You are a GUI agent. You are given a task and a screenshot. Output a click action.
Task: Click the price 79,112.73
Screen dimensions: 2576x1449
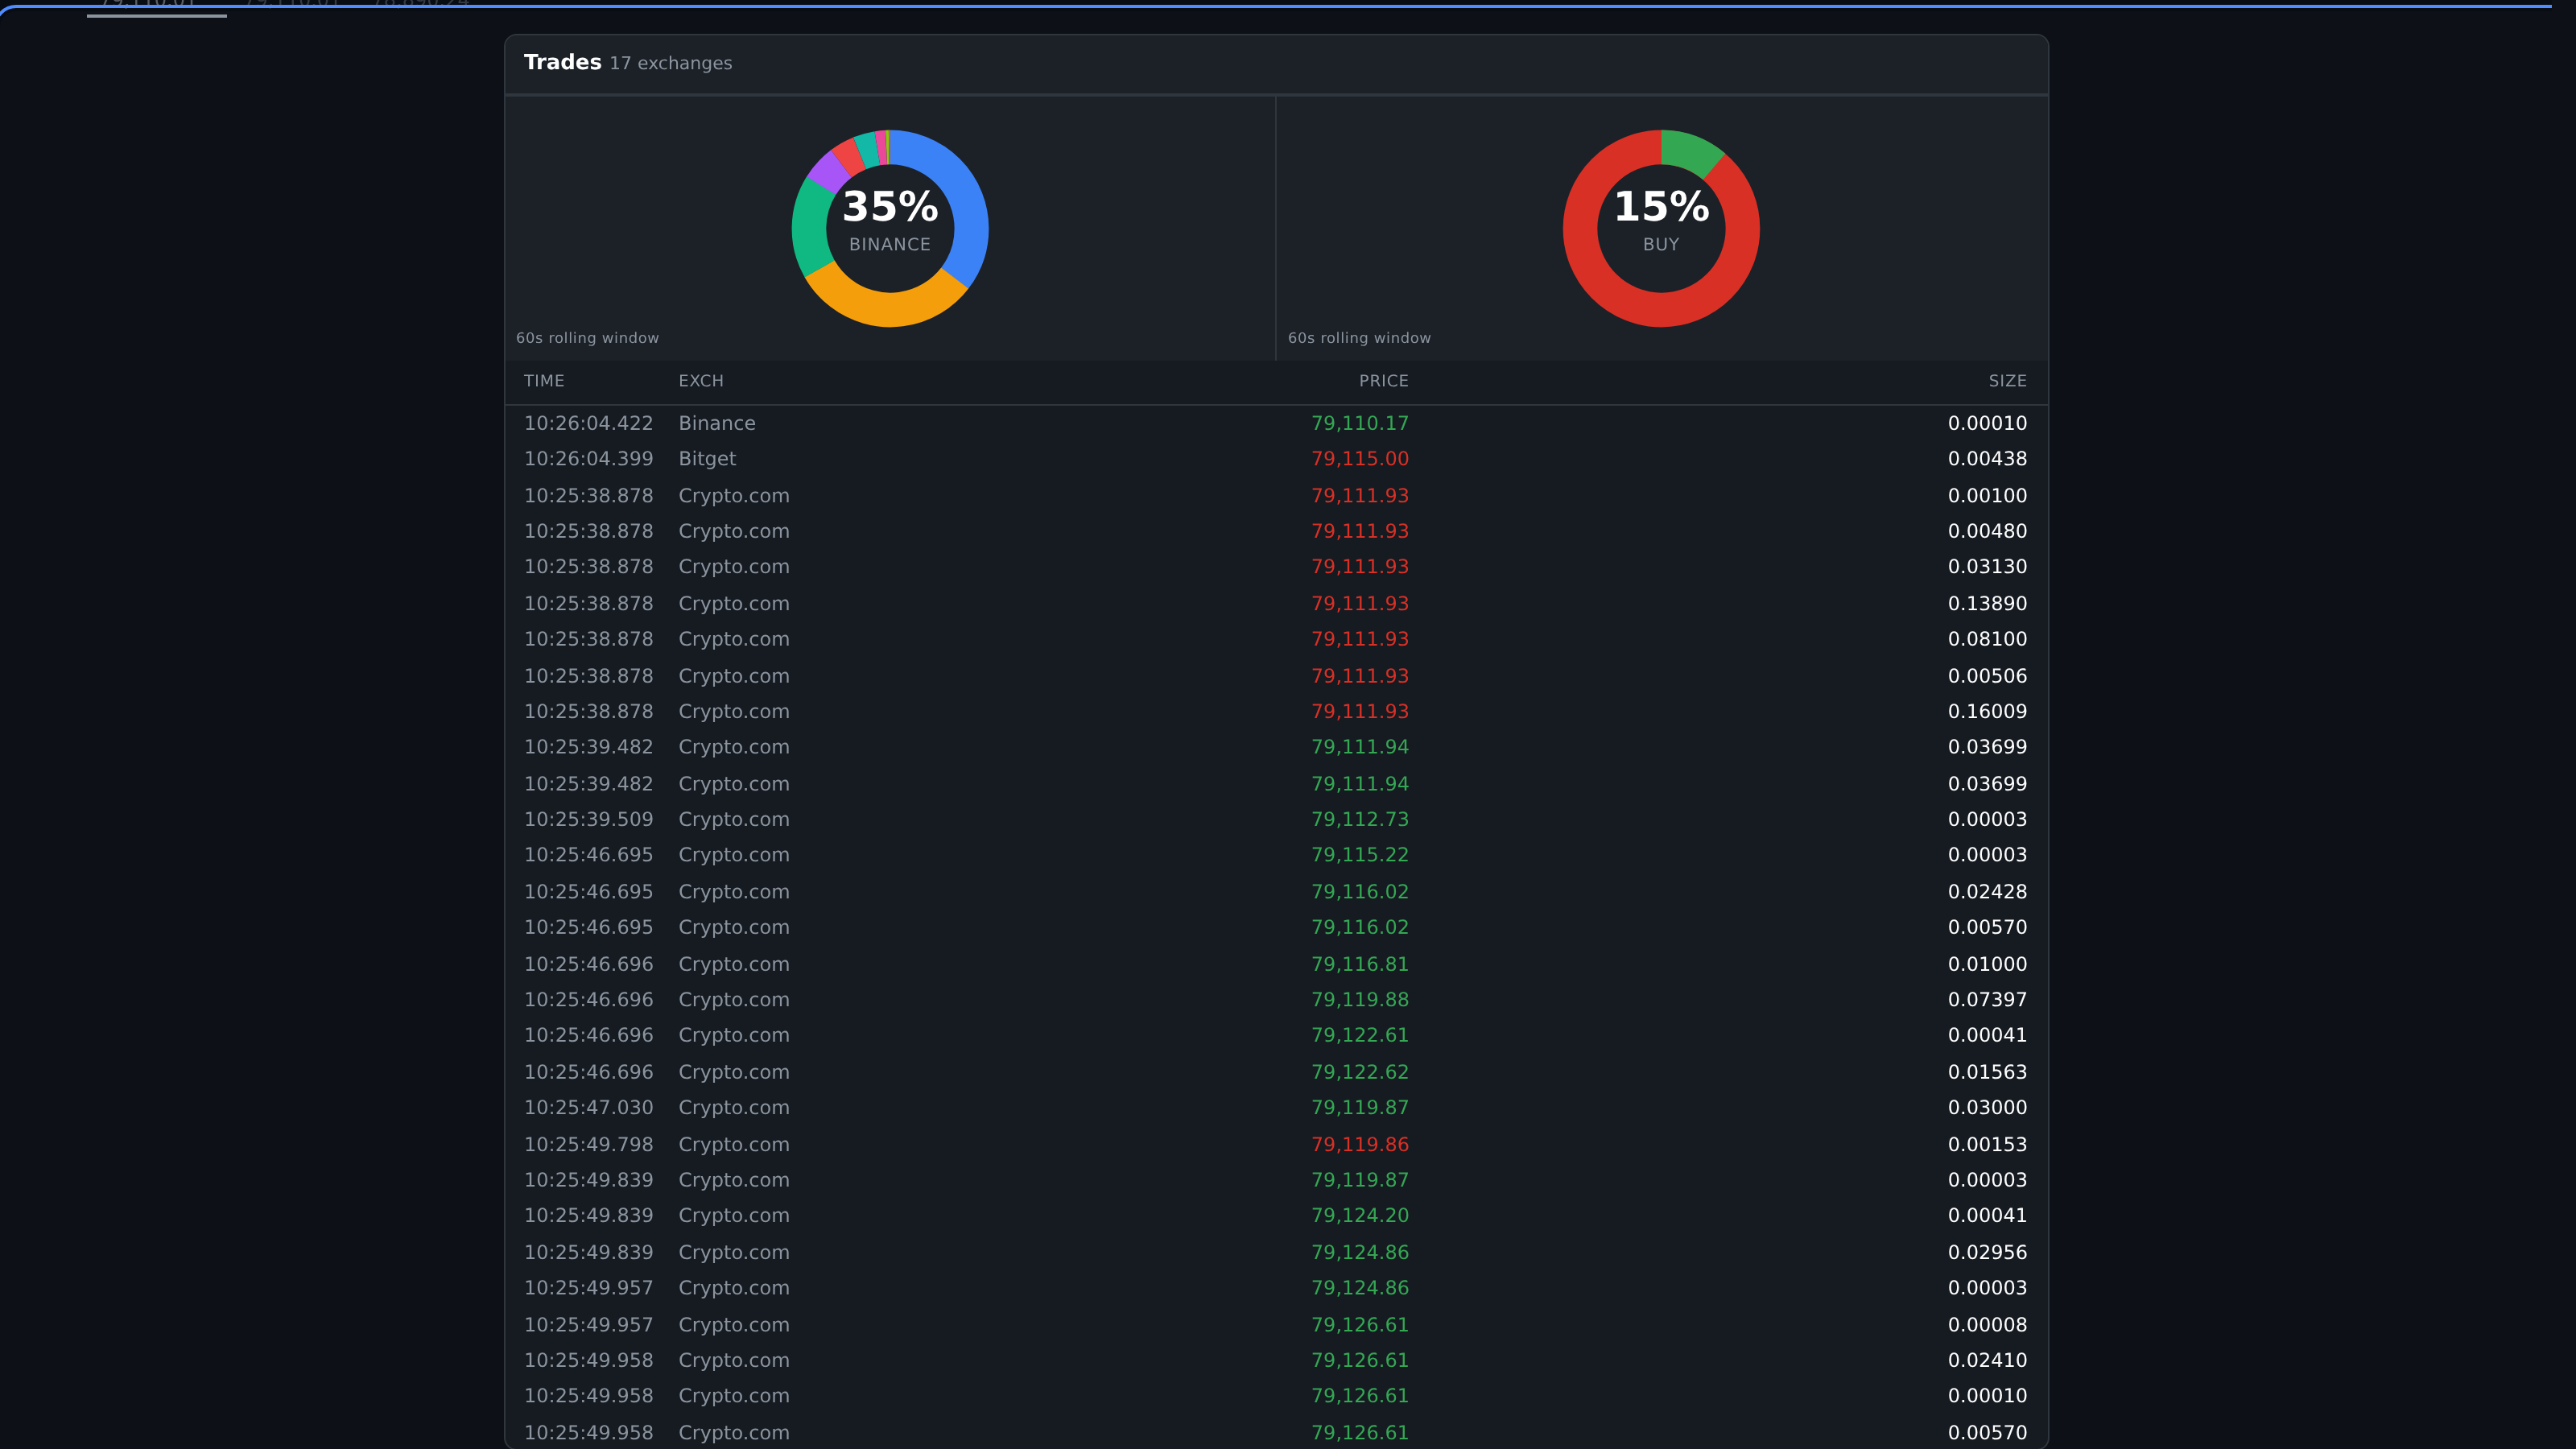[x=1360, y=820]
